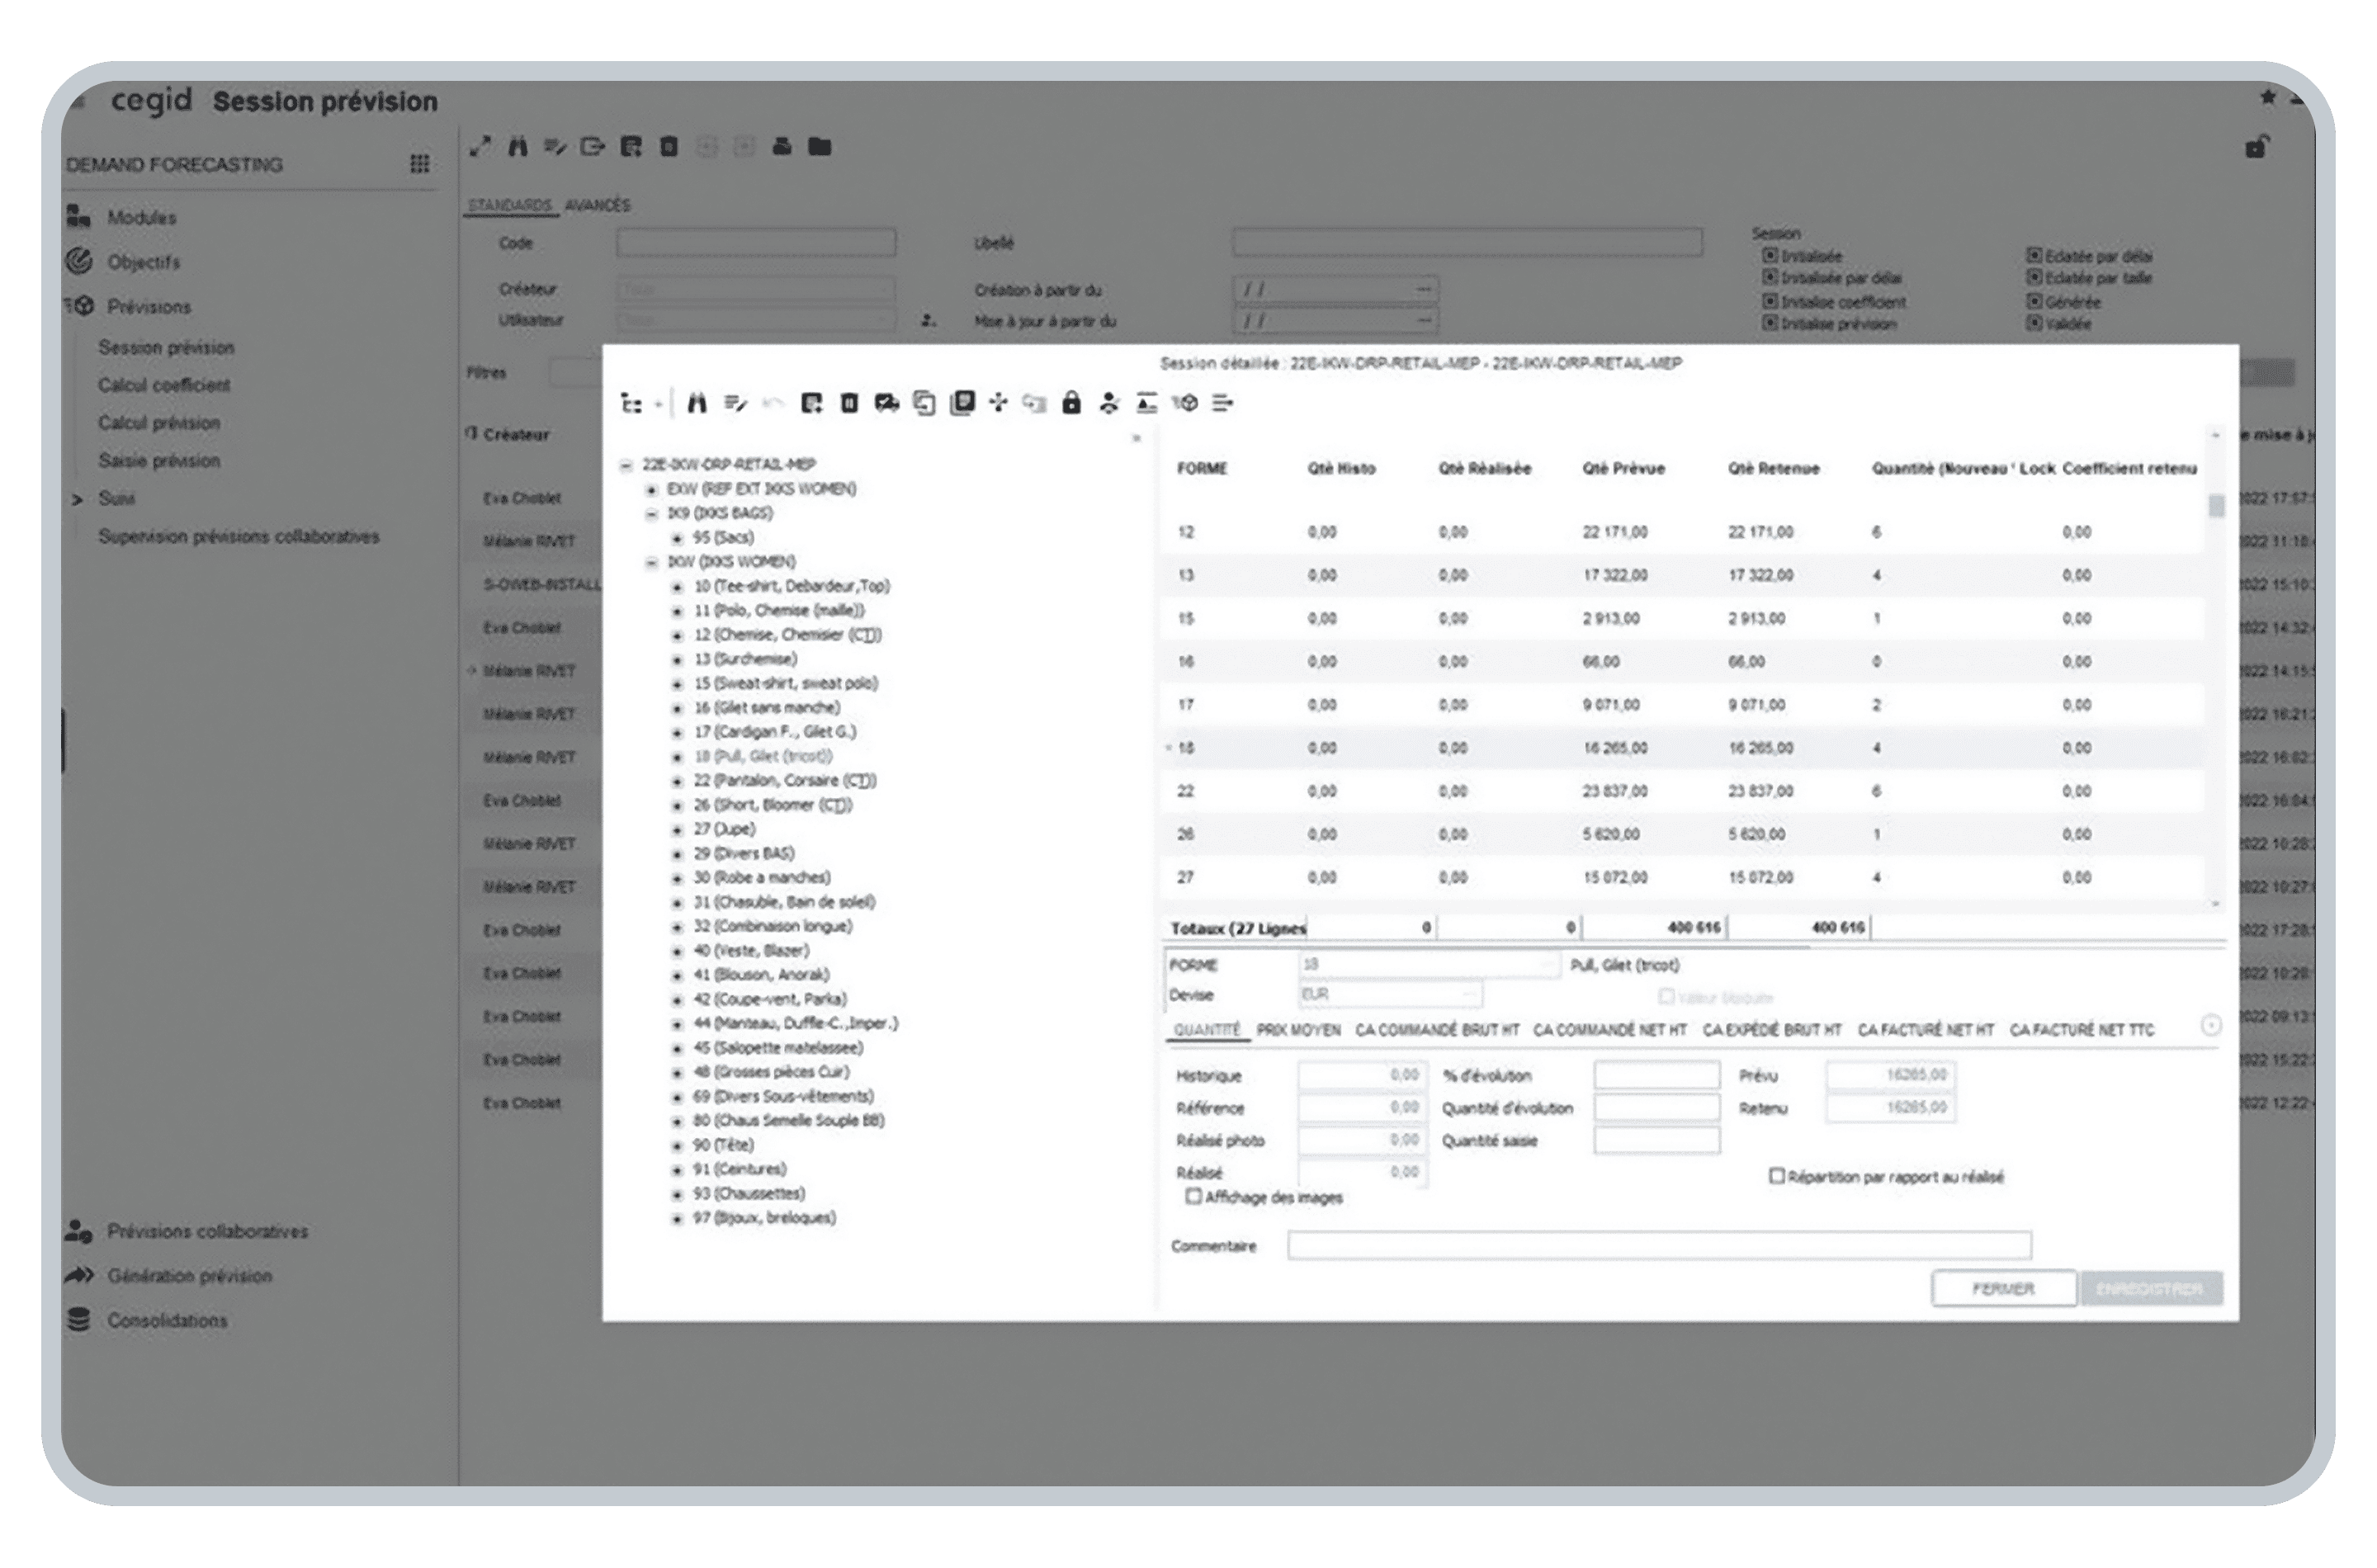Click the Modules icon in left sidebar
Viewport: 2377px width, 1568px height.
click(79, 216)
